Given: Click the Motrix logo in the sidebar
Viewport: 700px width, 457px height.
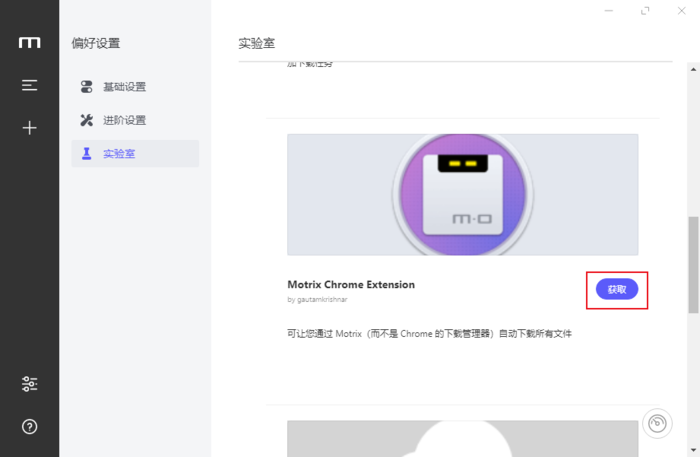Looking at the screenshot, I should pyautogui.click(x=30, y=43).
